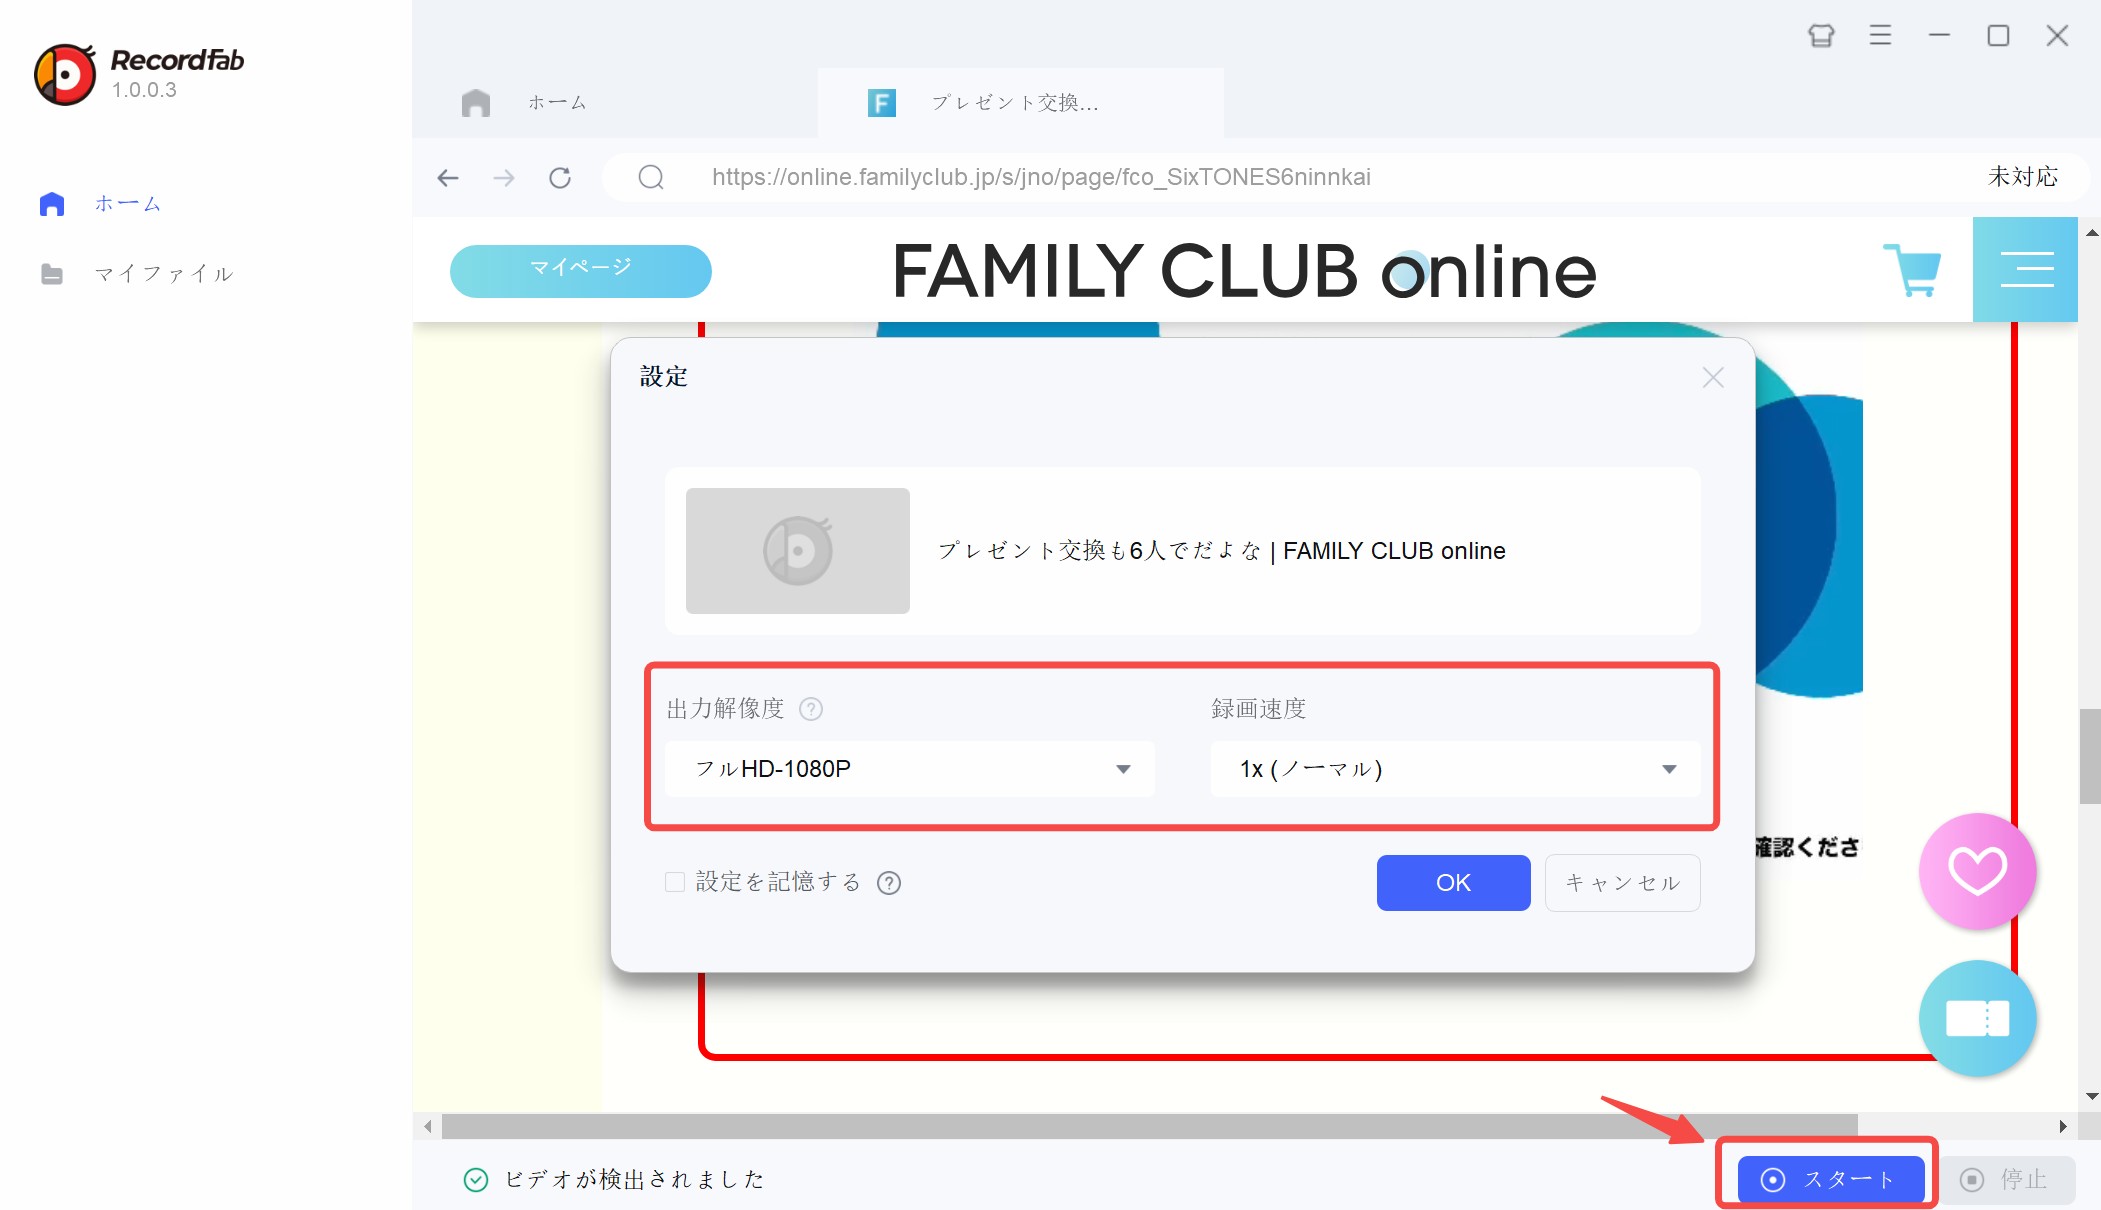
Task: Open the マイファイル sidebar item
Action: tap(137, 274)
